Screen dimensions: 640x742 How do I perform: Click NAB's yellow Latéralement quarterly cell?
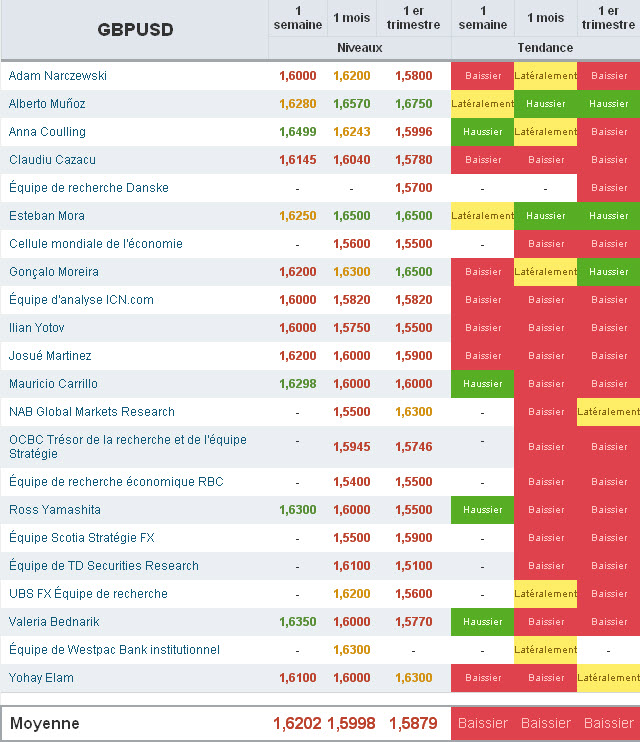tap(609, 412)
